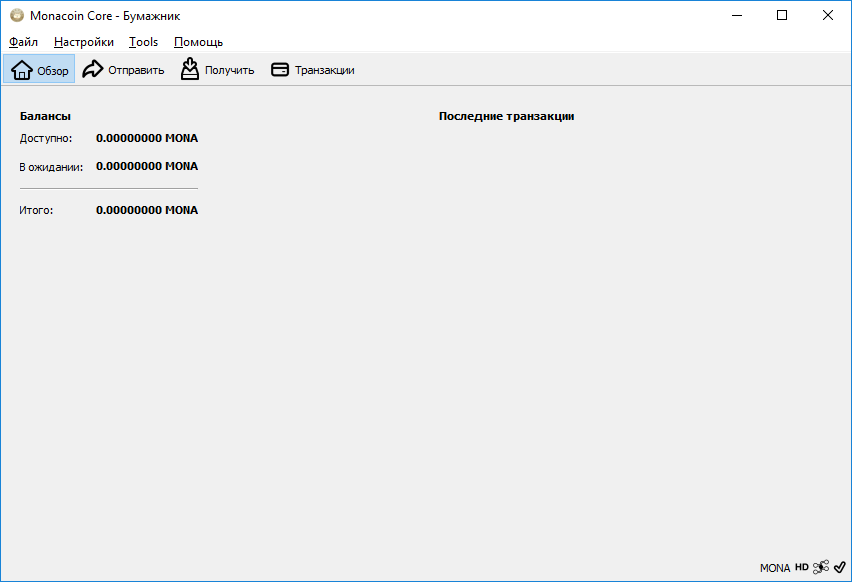This screenshot has width=852, height=582.
Task: Close the Monacoin Core window
Action: 828,15
